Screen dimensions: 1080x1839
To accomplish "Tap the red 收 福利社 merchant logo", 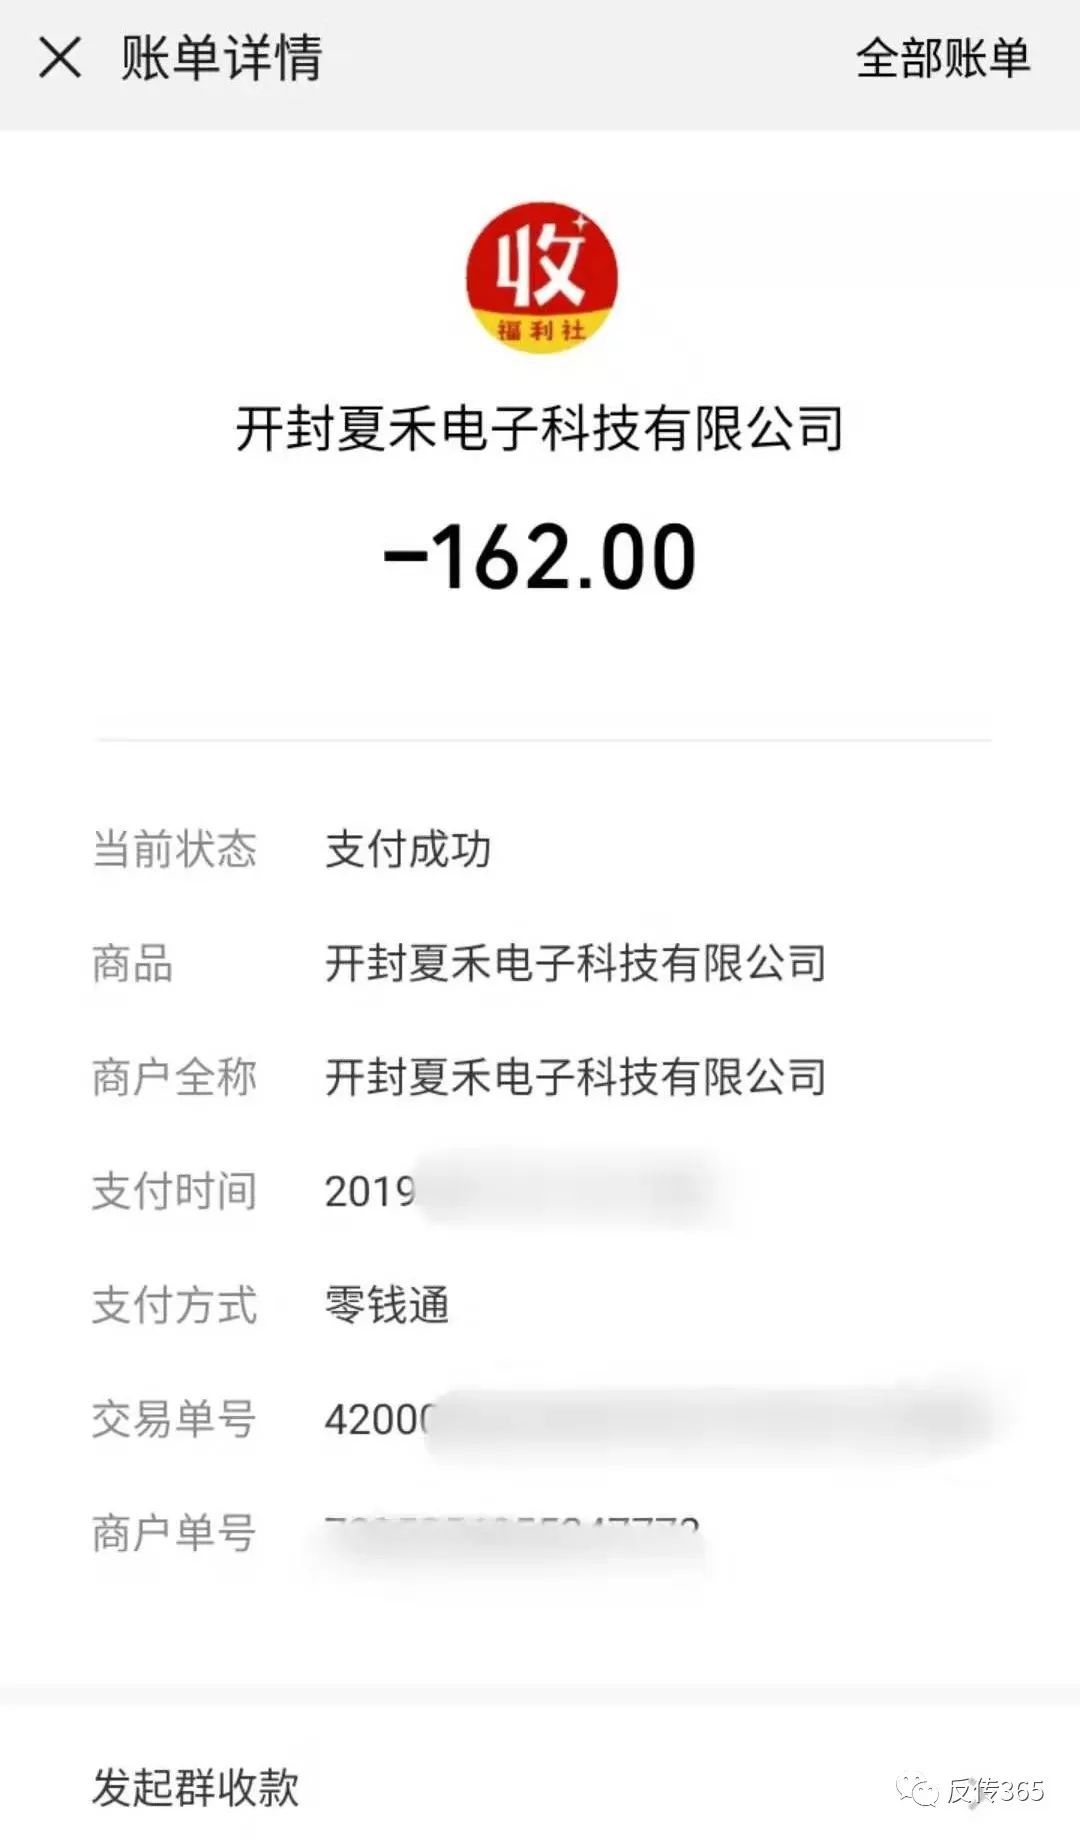I will point(541,277).
